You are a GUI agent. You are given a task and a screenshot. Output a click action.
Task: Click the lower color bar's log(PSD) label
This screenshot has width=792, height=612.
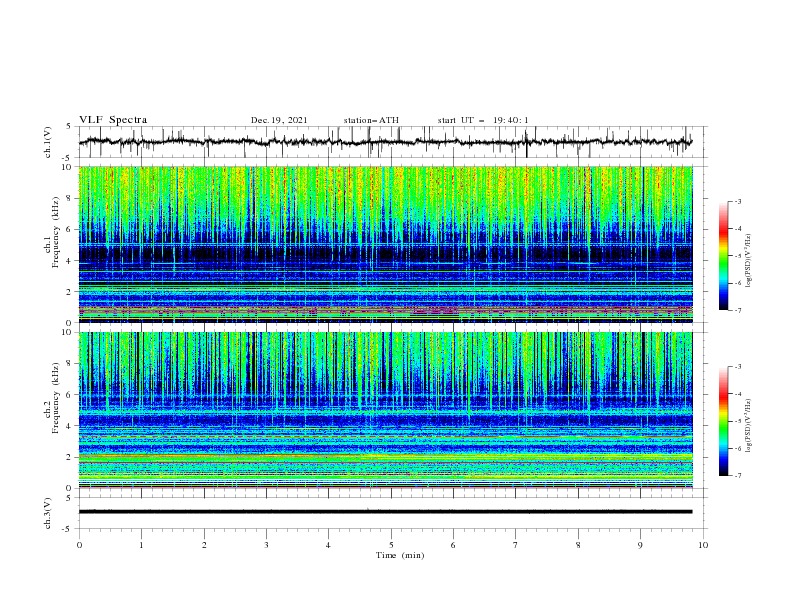749,427
